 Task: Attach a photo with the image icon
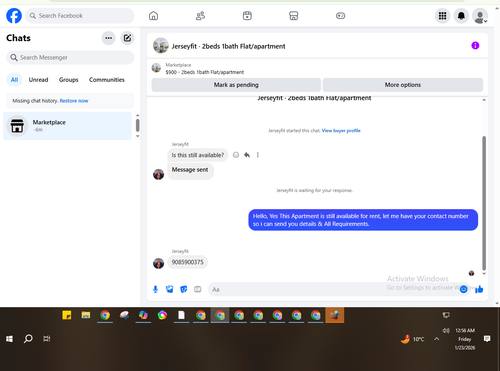pyautogui.click(x=170, y=289)
